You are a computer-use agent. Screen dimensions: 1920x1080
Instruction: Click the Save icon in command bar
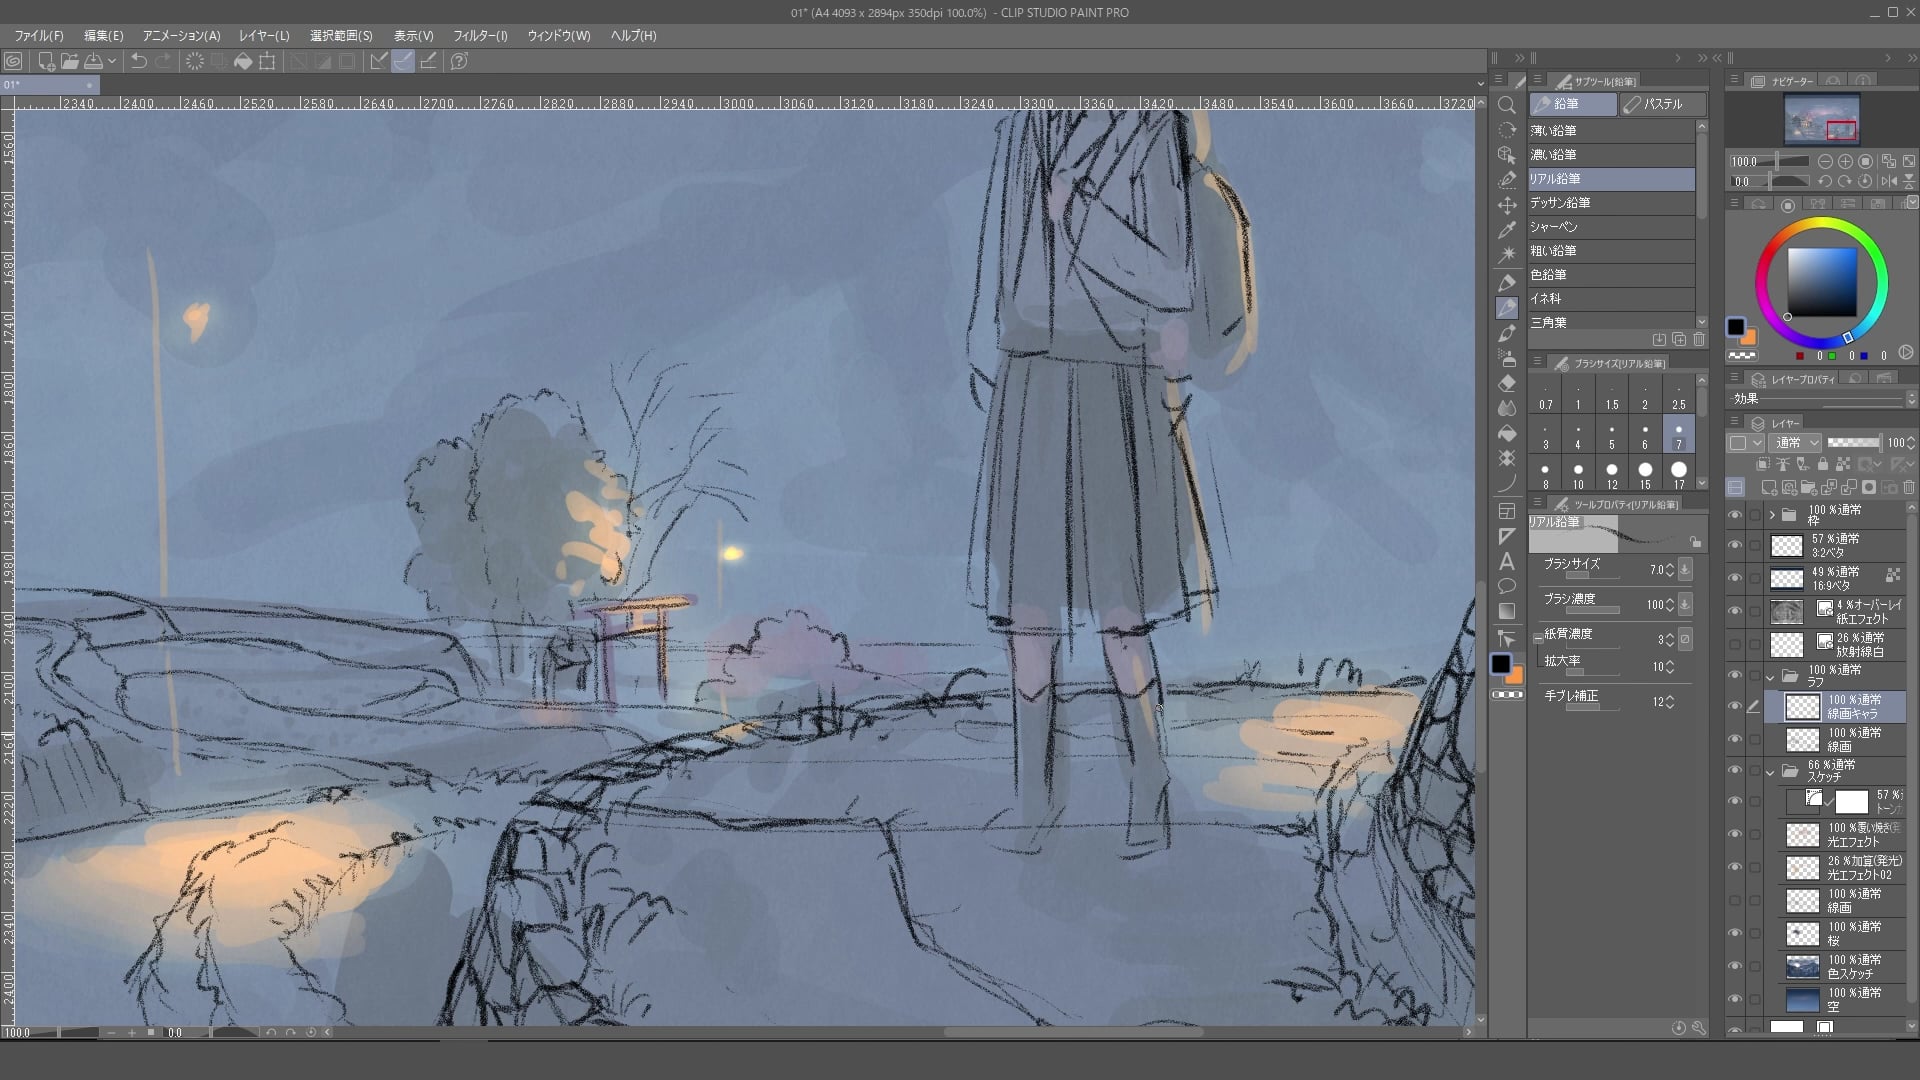pyautogui.click(x=93, y=61)
